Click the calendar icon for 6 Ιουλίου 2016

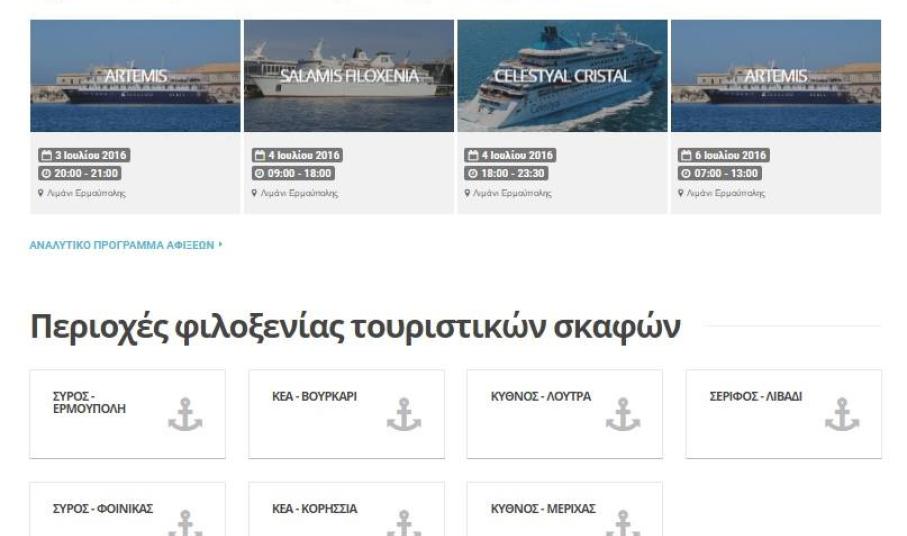pos(686,155)
